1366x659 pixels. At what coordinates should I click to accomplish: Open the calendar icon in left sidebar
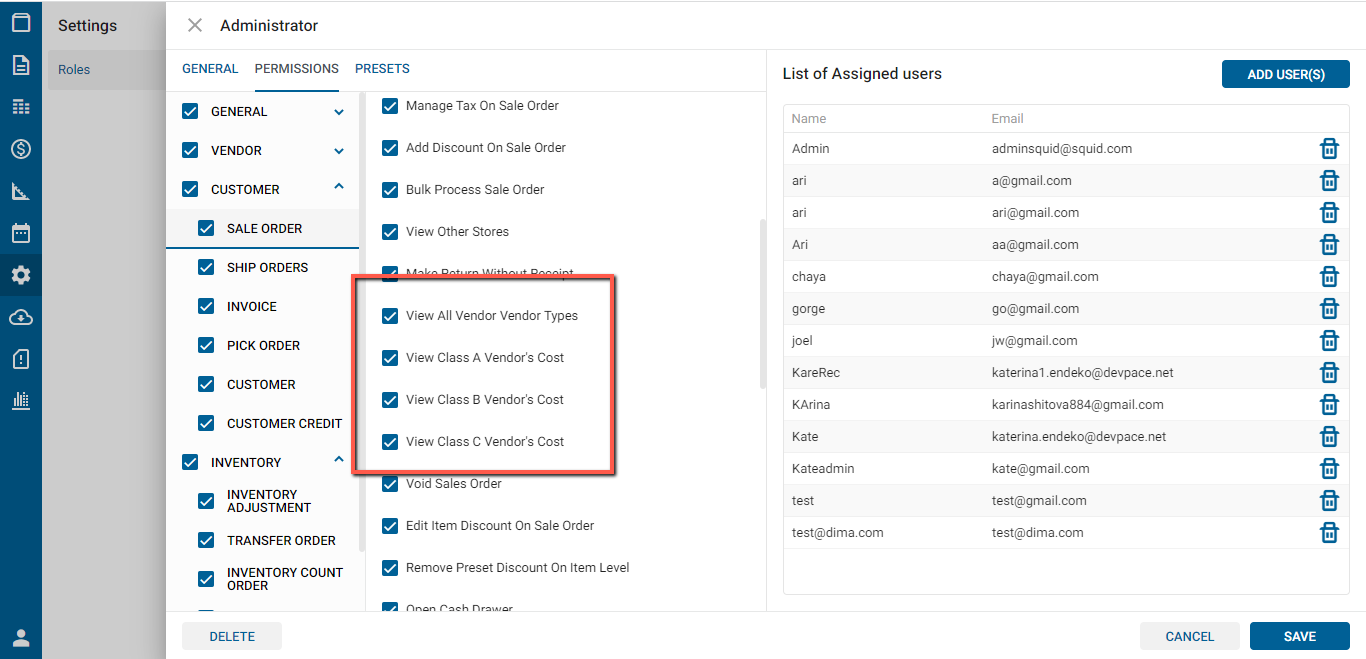21,233
